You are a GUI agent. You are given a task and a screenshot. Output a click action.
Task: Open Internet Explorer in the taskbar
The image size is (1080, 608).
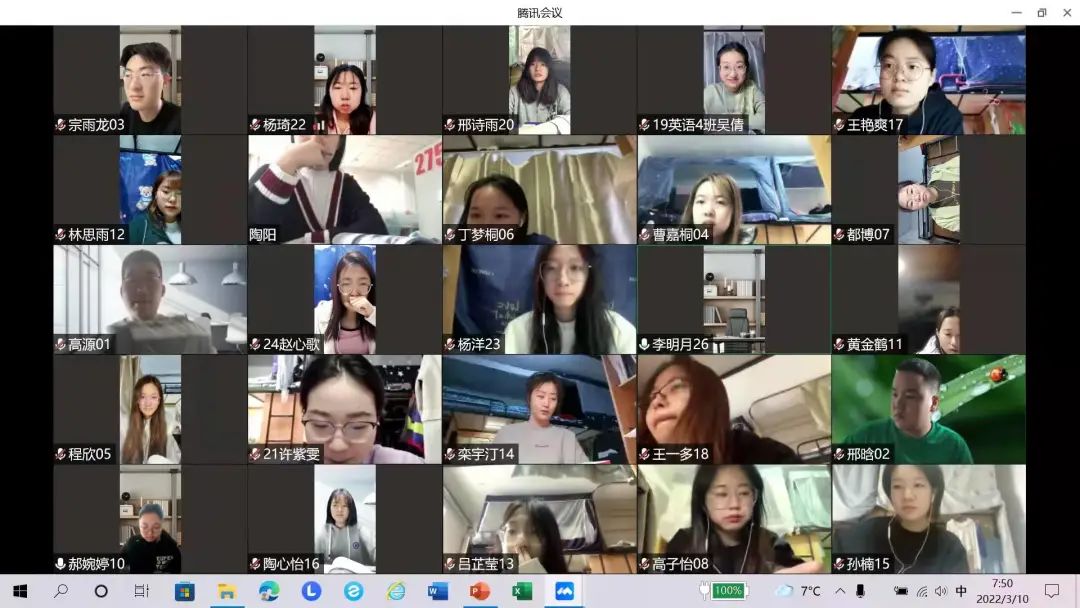tap(396, 591)
